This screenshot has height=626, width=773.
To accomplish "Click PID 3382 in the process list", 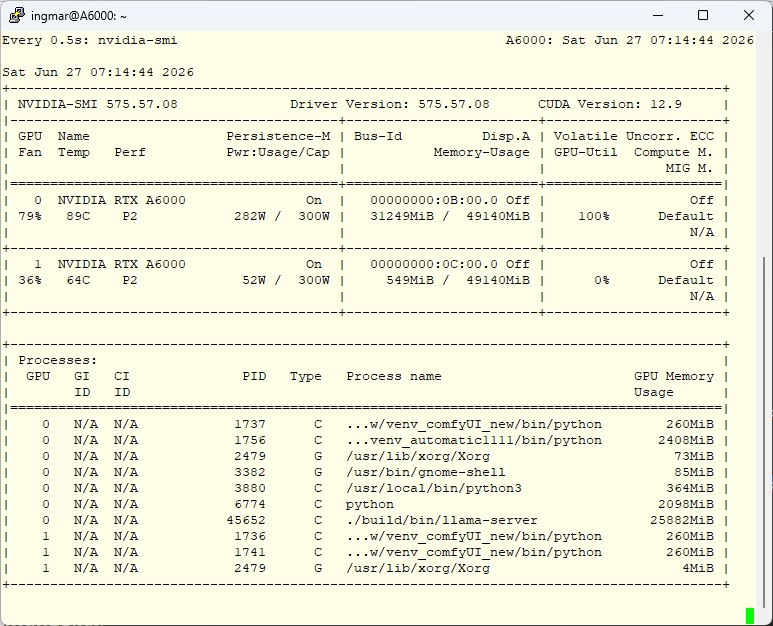I will tap(250, 472).
